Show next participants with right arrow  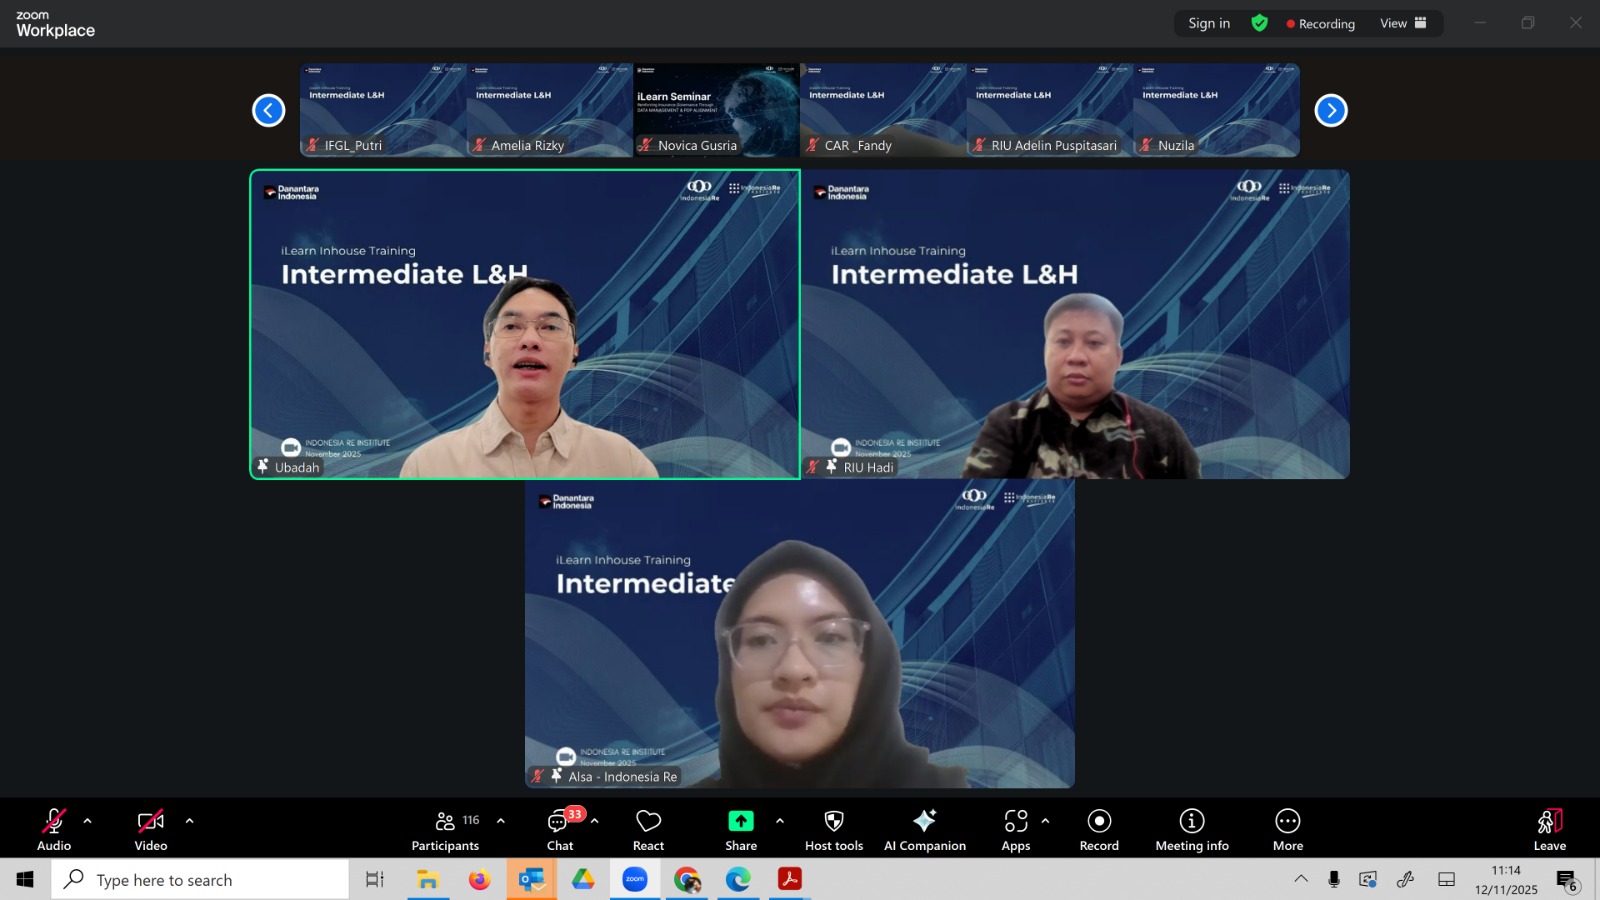1331,110
